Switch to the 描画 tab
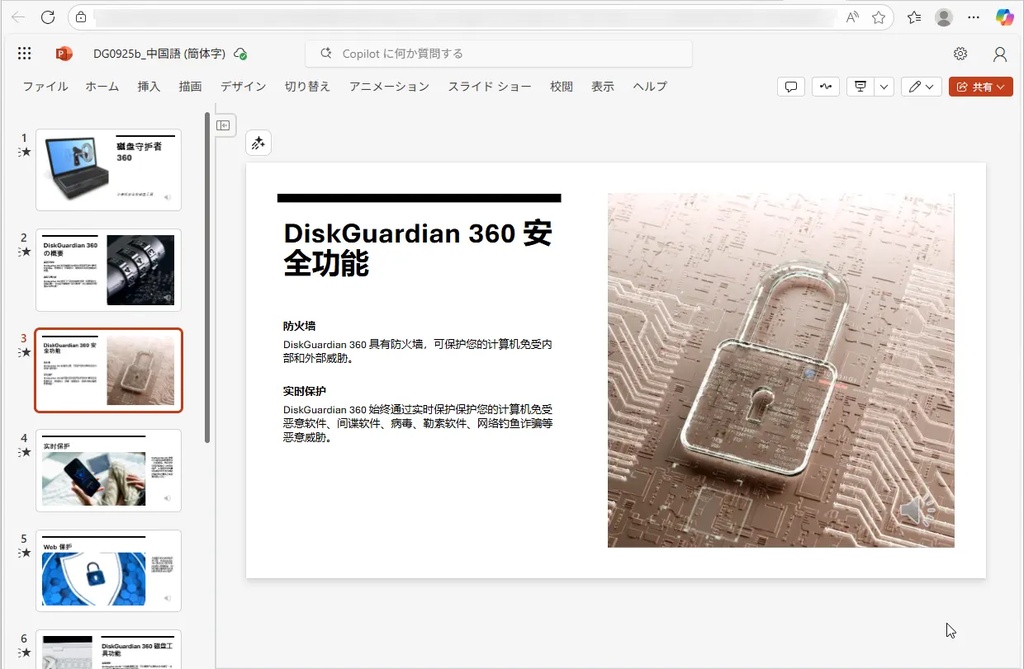This screenshot has width=1024, height=669. (x=190, y=86)
